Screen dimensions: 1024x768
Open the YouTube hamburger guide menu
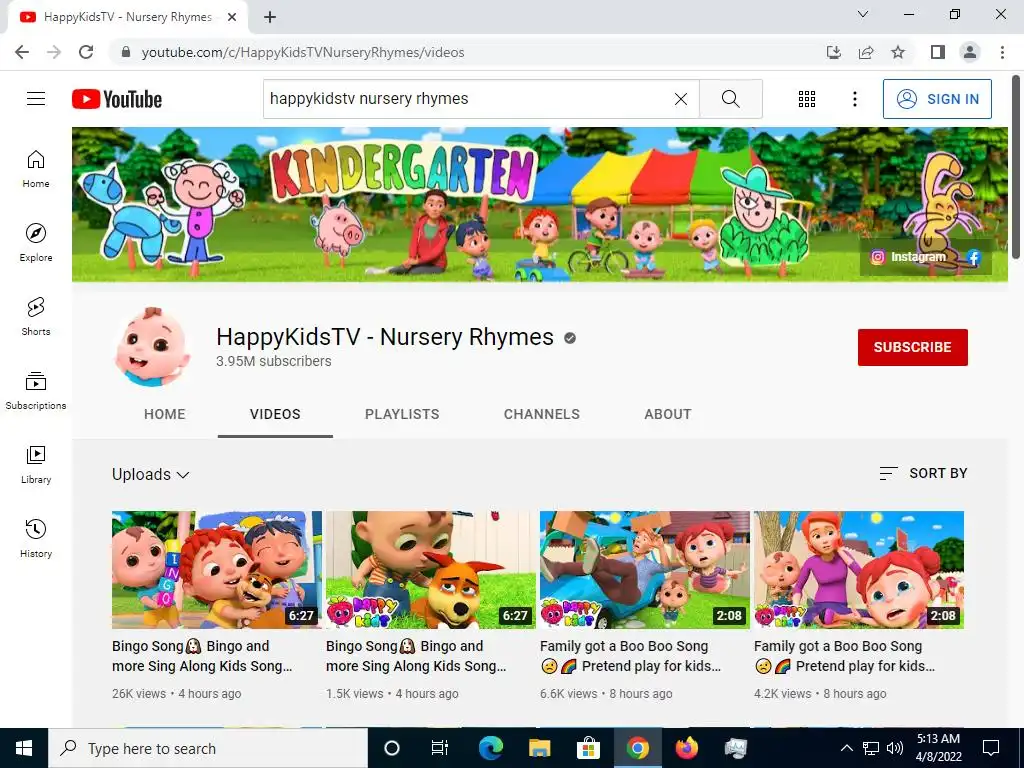click(x=36, y=99)
